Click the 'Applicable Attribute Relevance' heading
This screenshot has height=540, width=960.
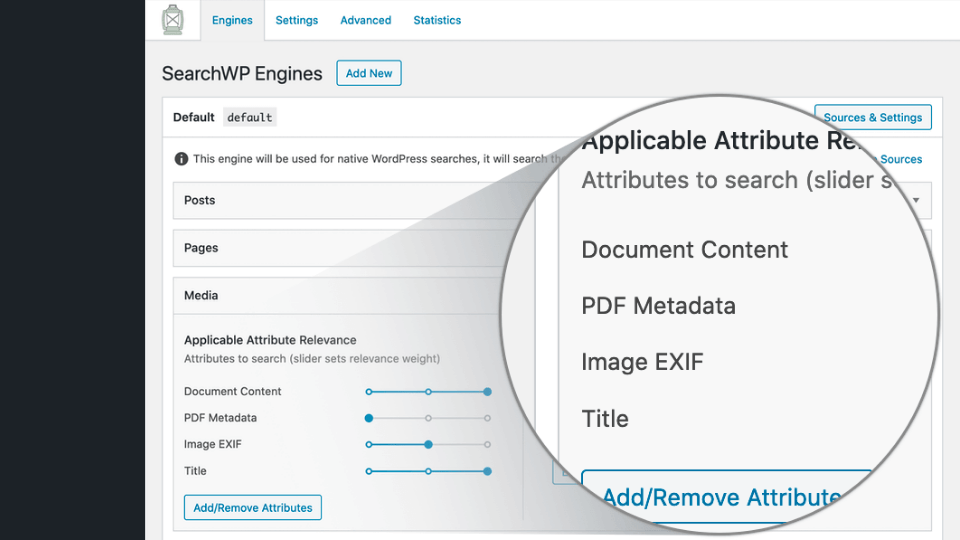click(270, 340)
